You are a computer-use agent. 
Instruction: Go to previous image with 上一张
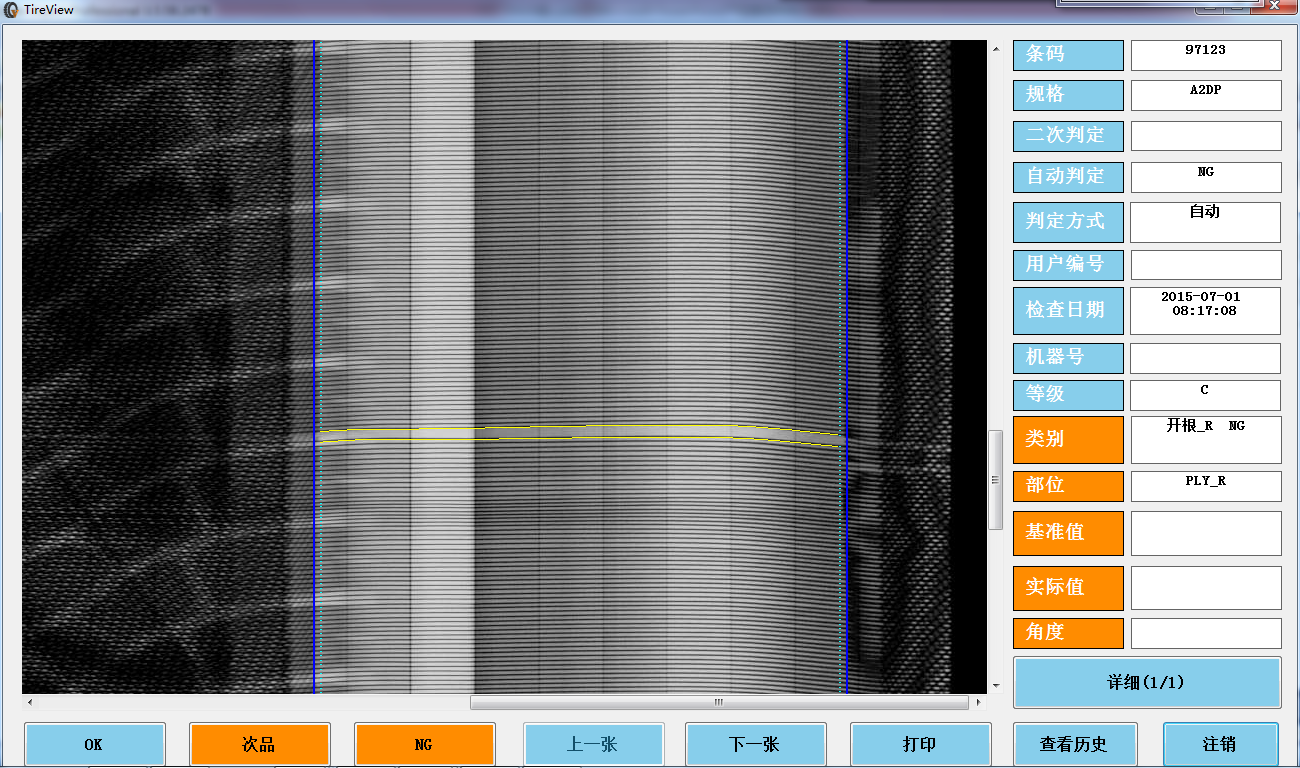point(593,744)
